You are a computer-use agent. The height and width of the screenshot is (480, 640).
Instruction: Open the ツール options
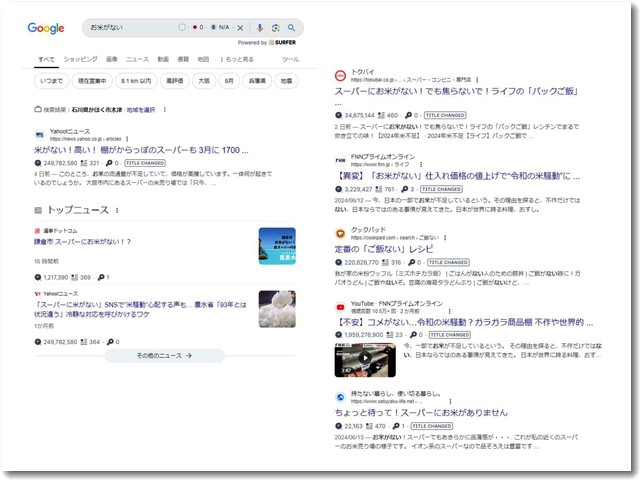click(x=291, y=59)
